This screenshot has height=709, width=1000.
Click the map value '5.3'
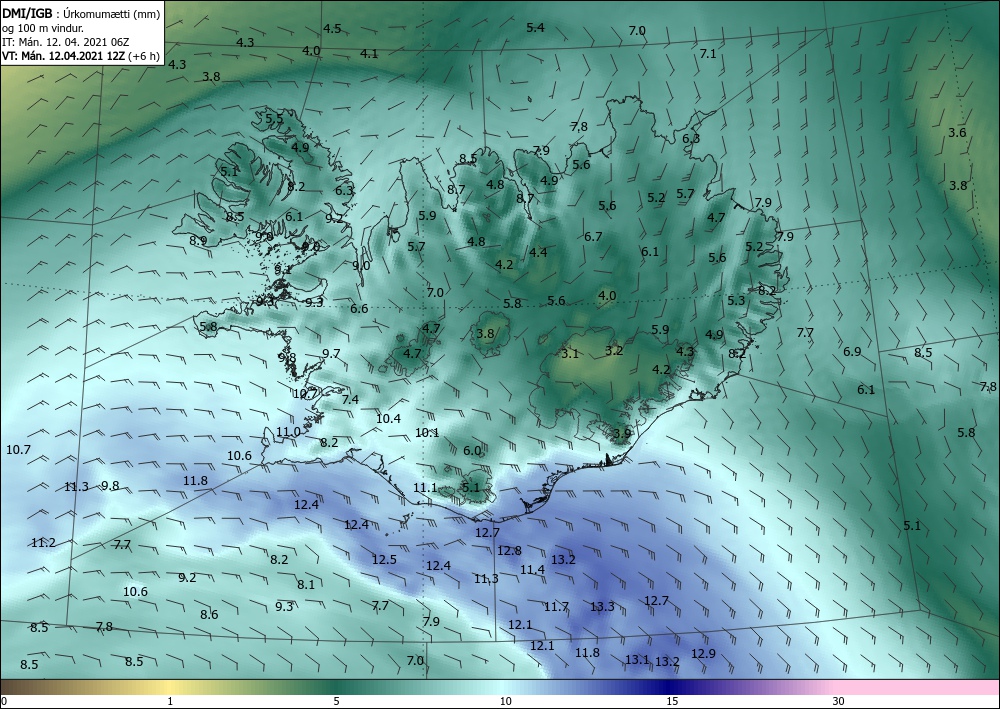click(736, 300)
